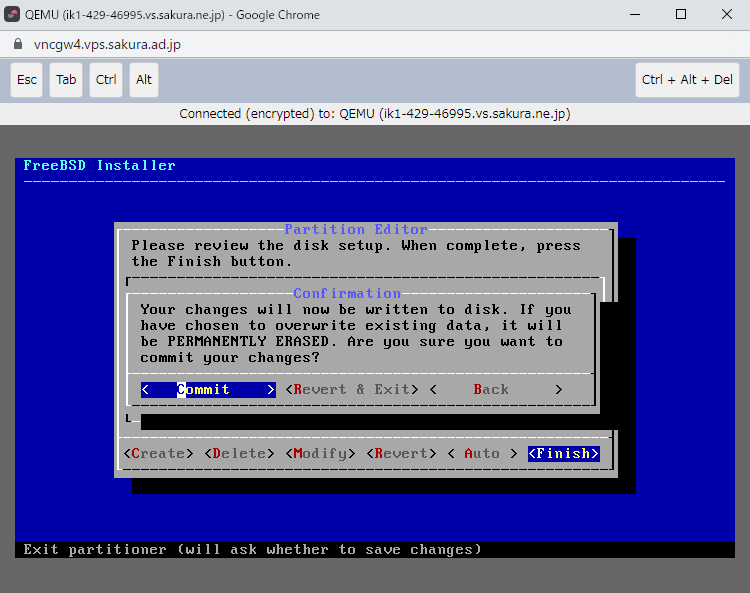
Task: Click Modify in Partition Editor
Action: tap(320, 453)
